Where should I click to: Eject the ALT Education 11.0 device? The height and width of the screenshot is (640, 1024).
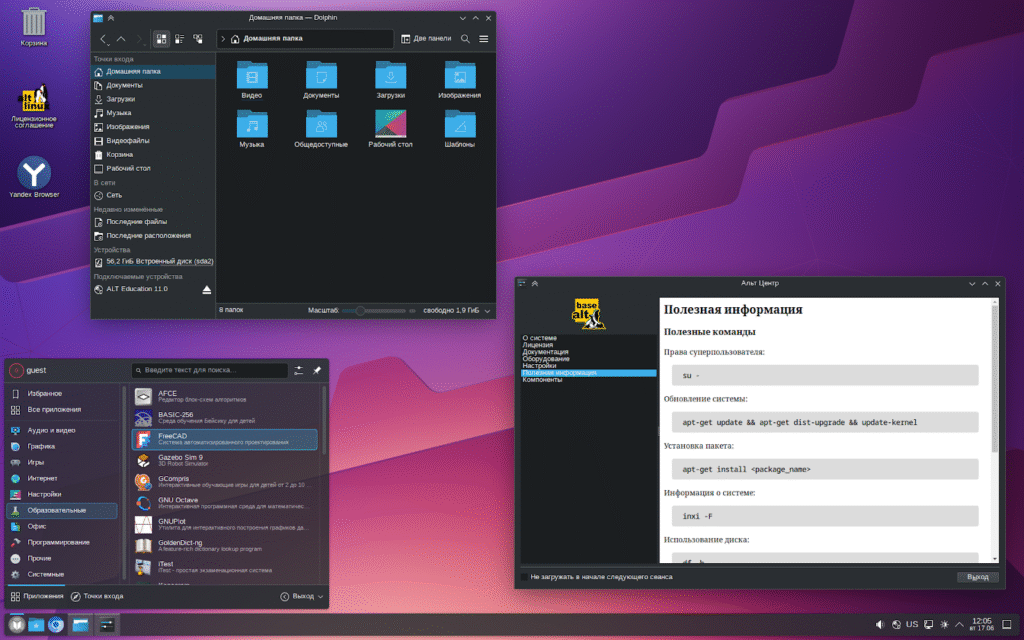(x=207, y=289)
